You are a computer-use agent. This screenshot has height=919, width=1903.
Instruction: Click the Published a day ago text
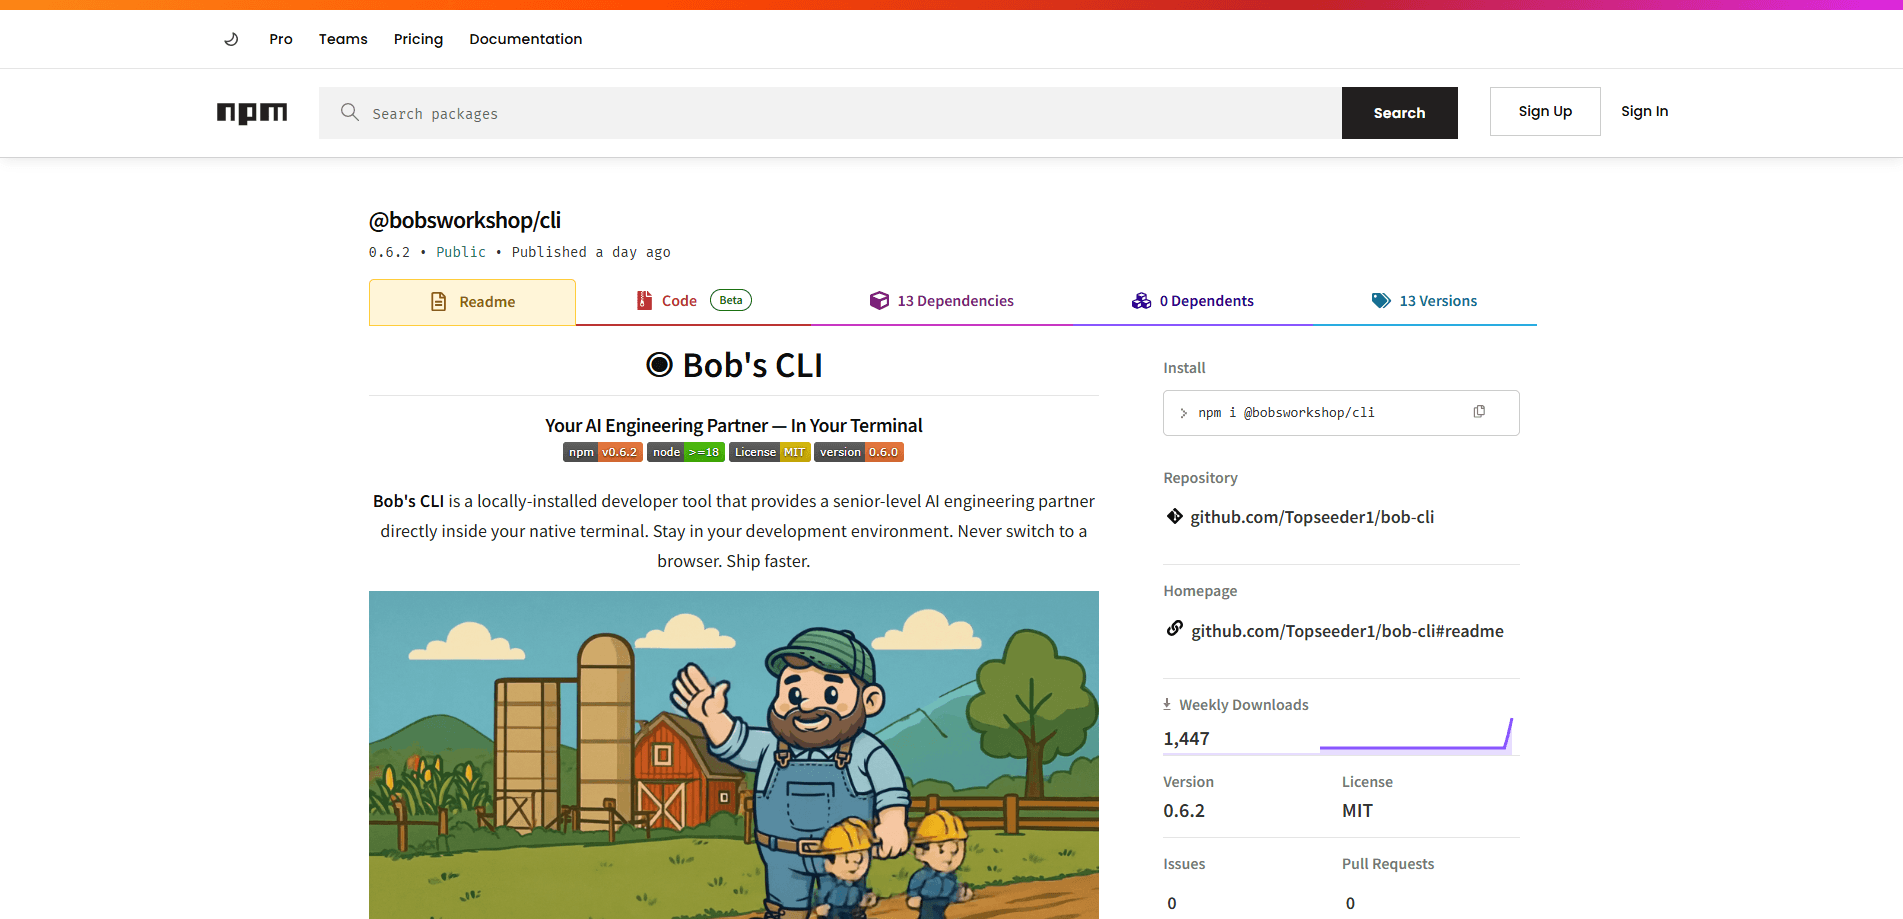coord(591,252)
